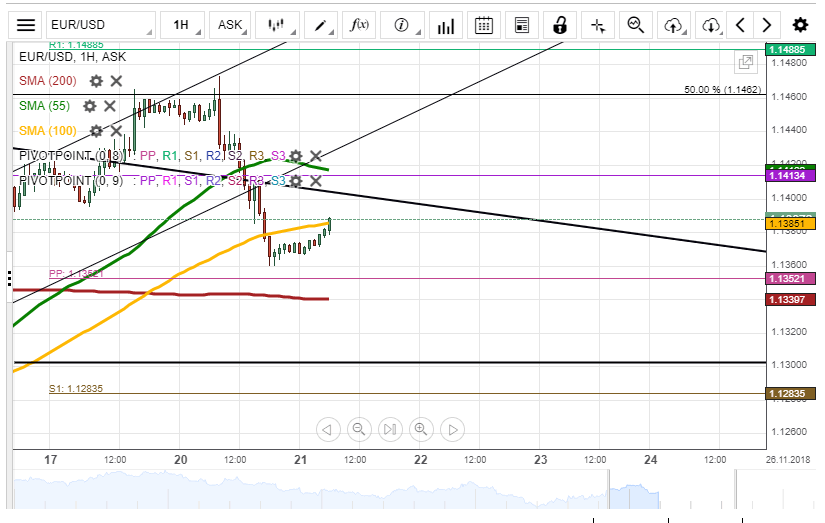This screenshot has width=825, height=523.
Task: Open SMA (100) settings gear
Action: (96, 131)
